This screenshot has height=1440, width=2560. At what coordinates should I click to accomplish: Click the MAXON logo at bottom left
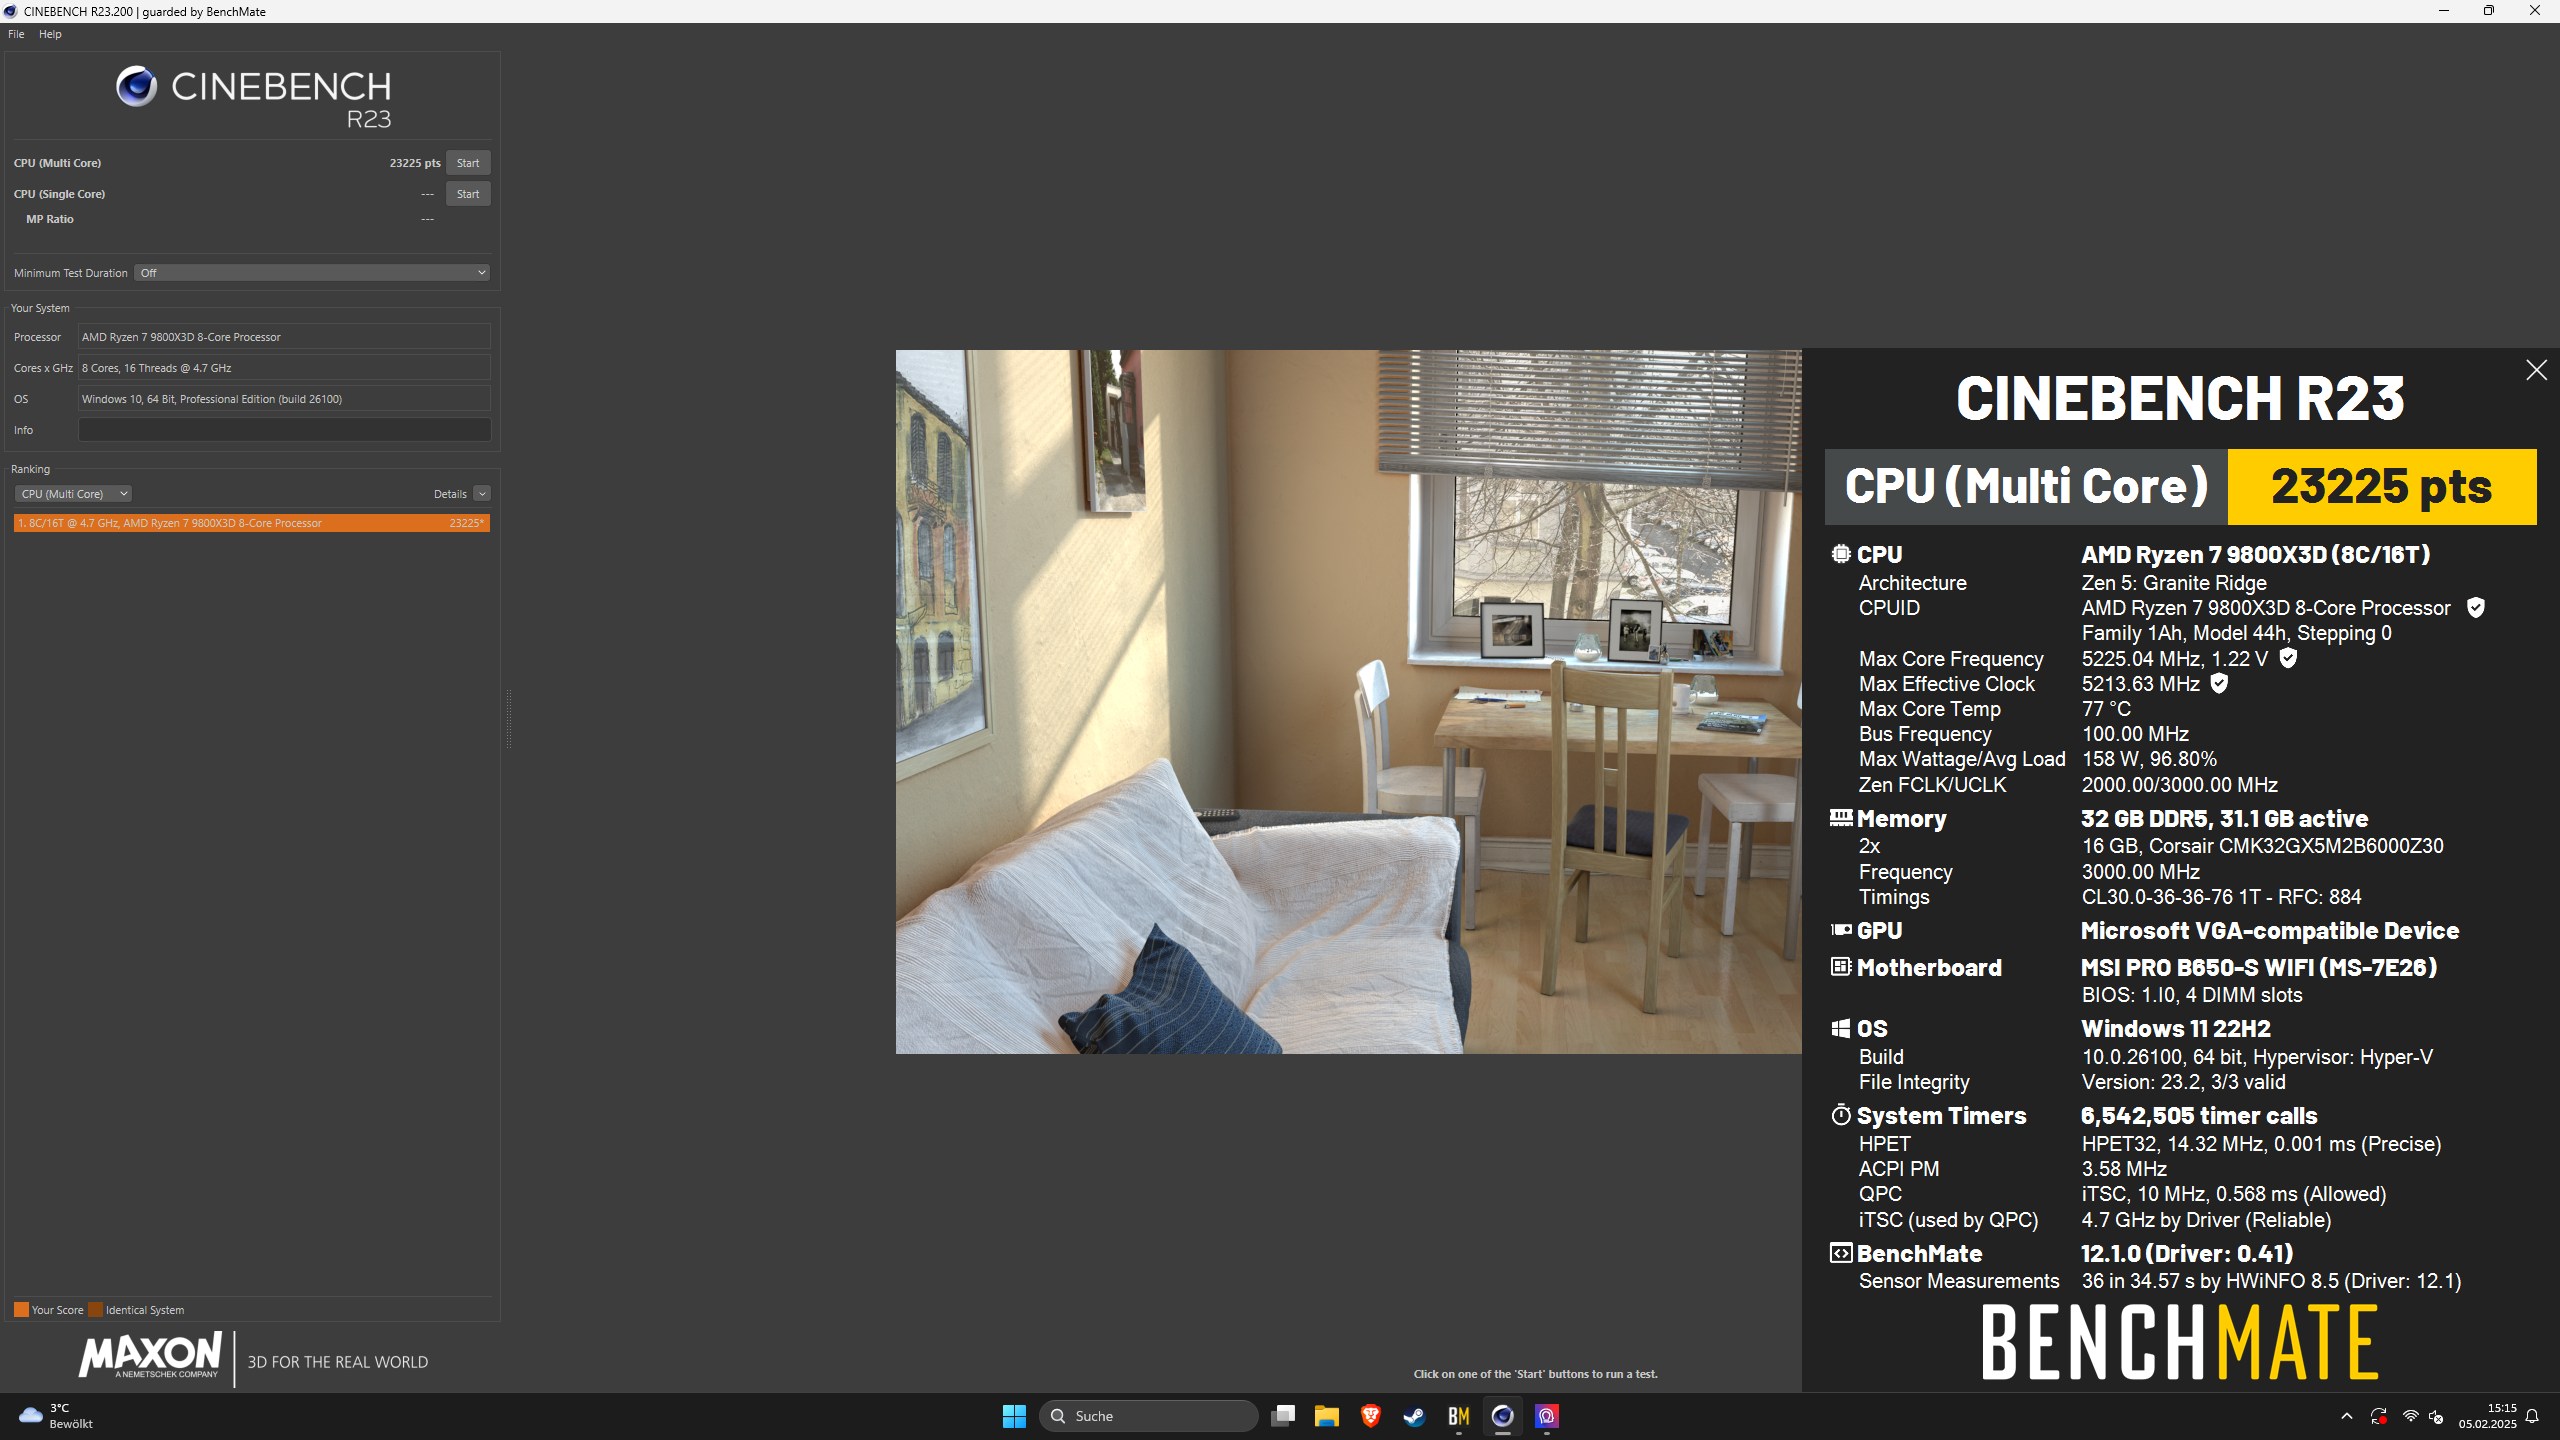click(x=150, y=1356)
